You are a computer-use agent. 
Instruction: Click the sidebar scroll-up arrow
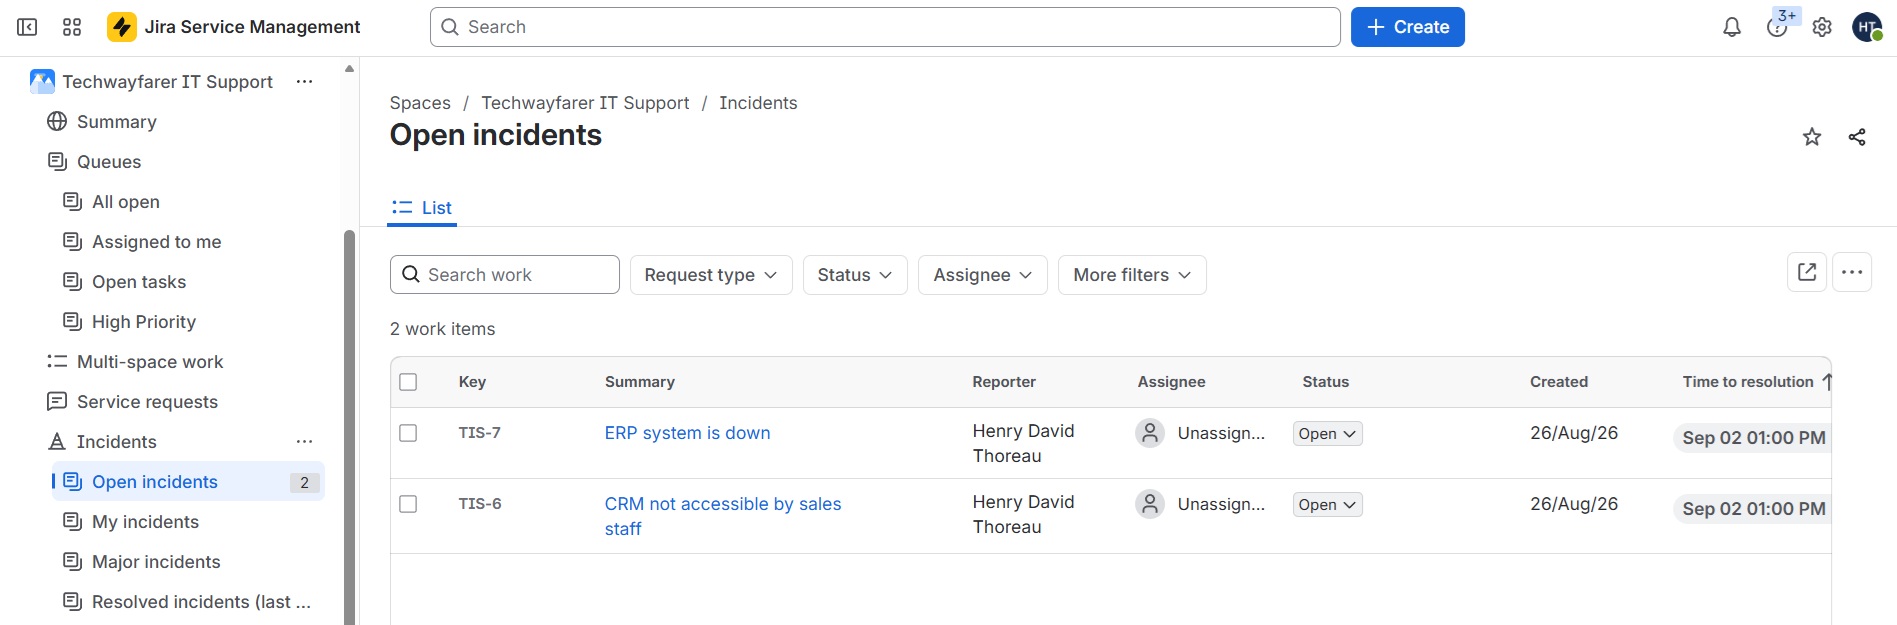pos(349,69)
